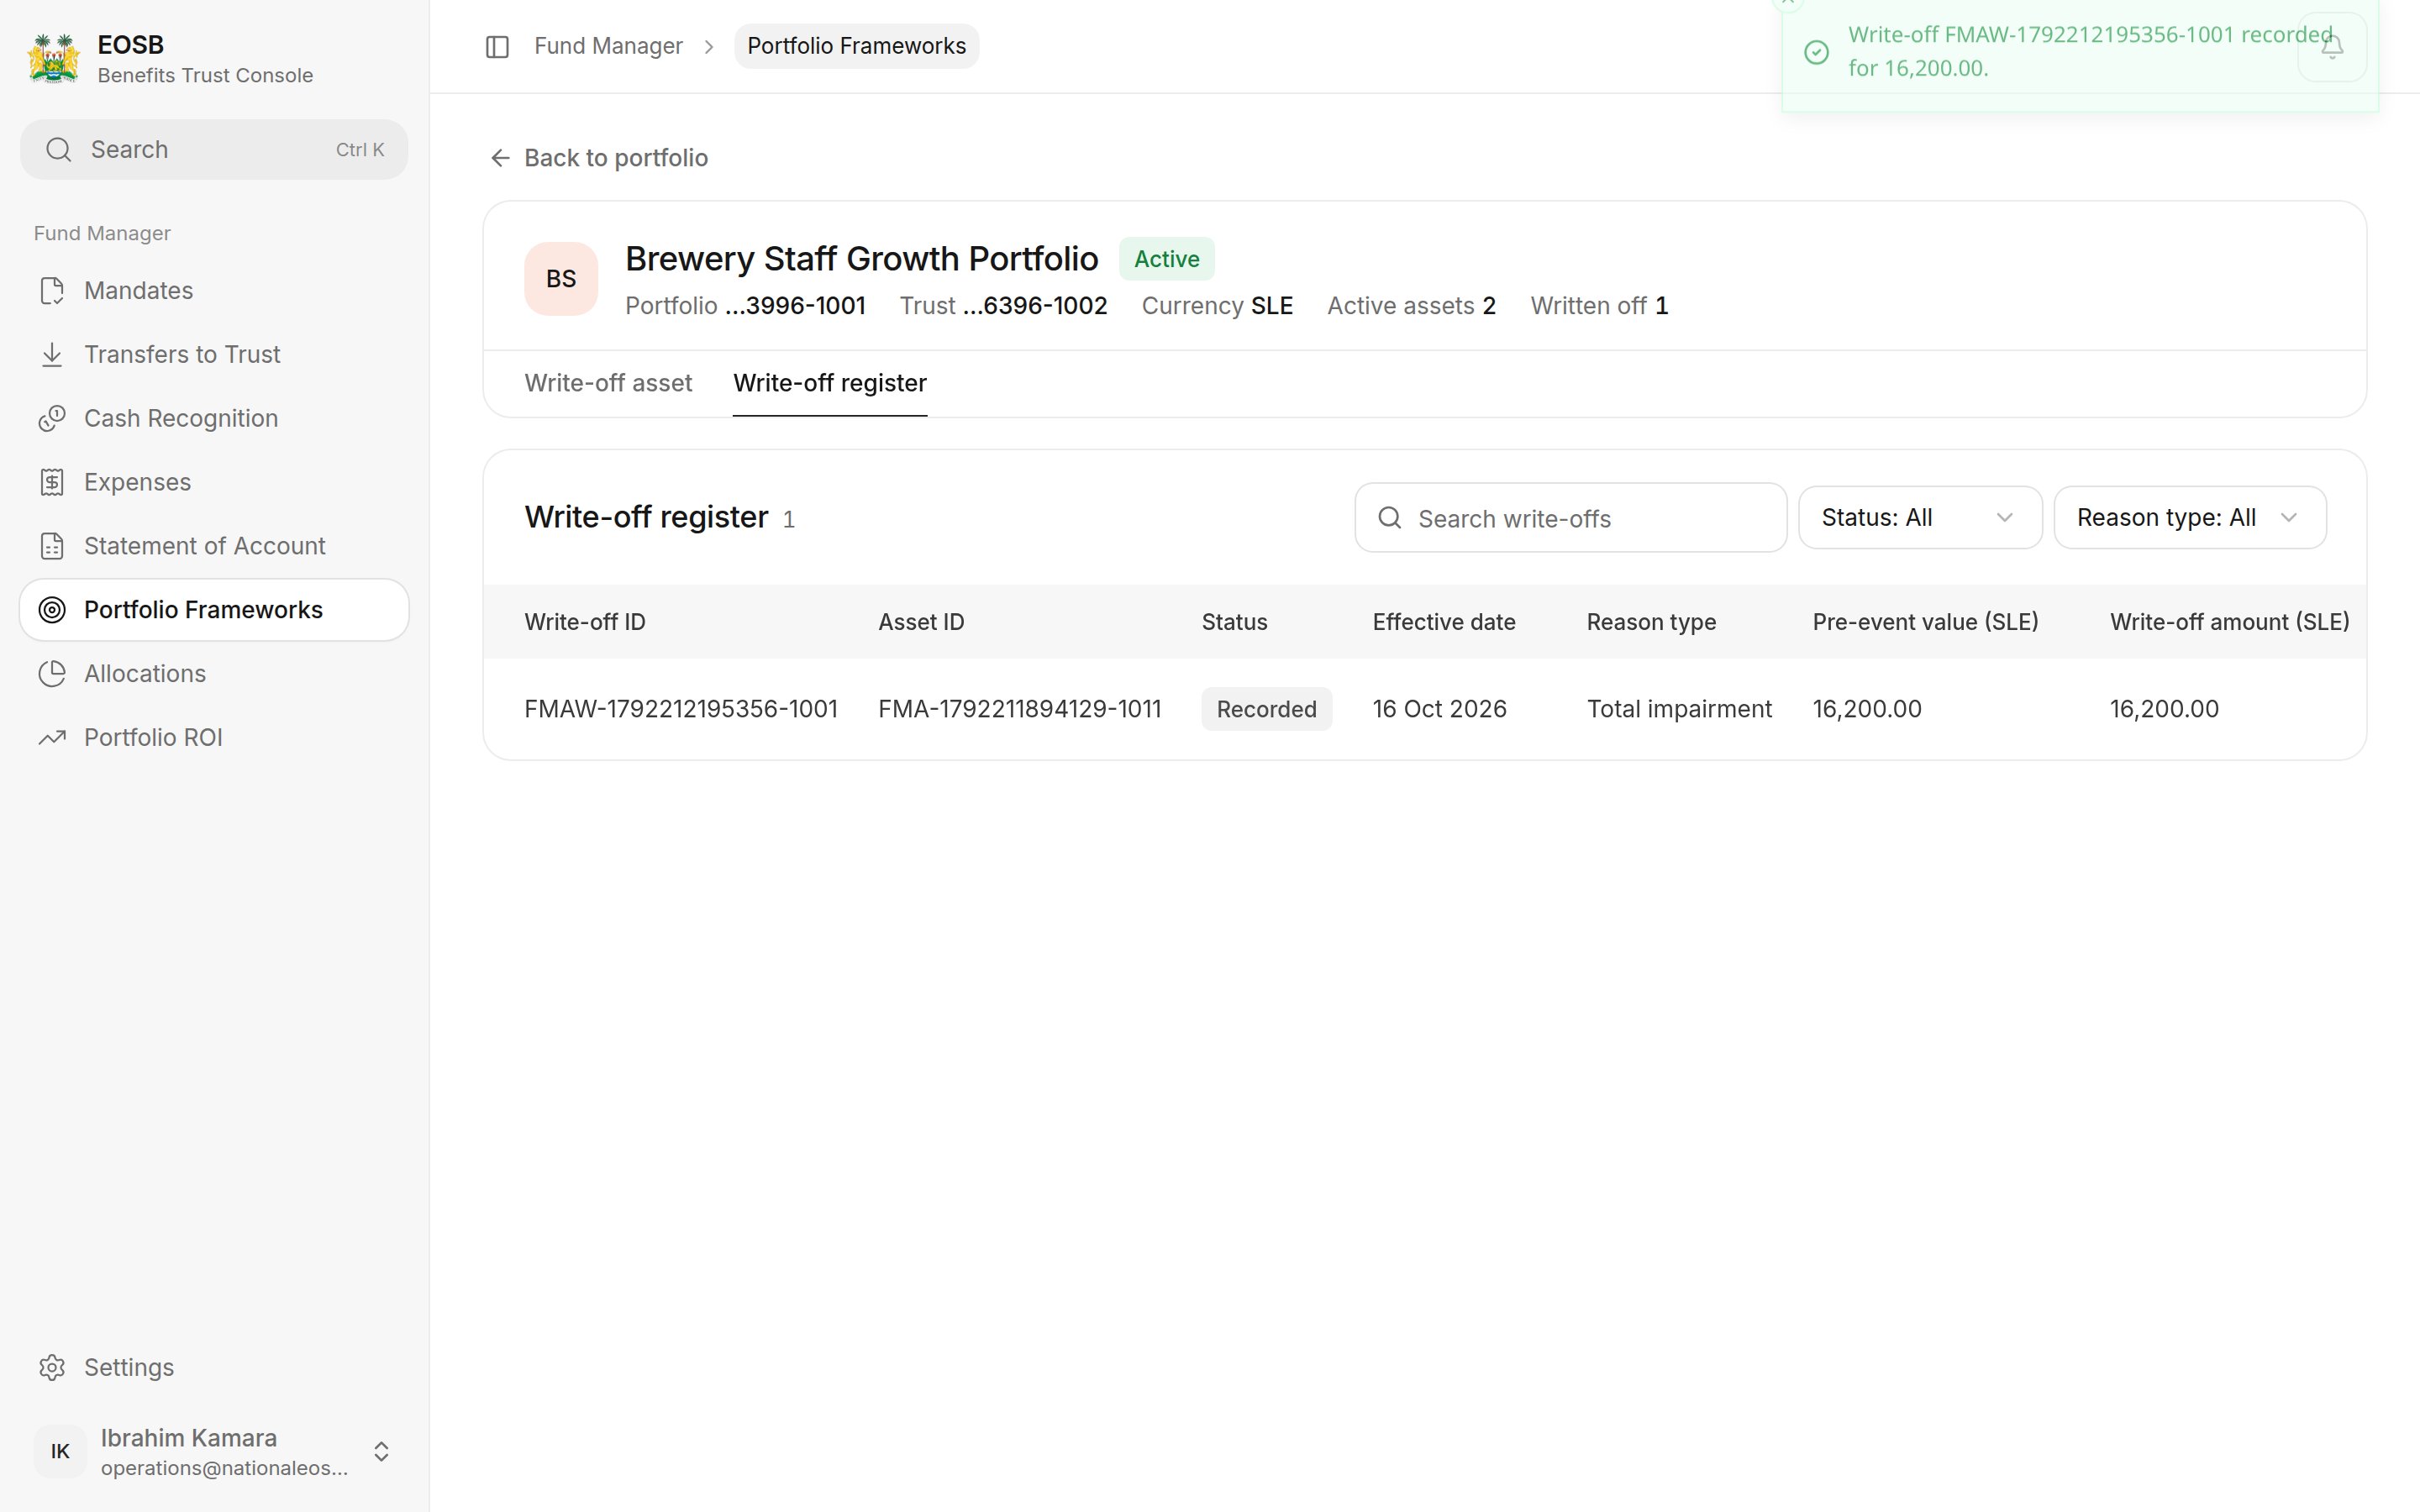Click the success checkmark icon in the toast

tap(1817, 52)
